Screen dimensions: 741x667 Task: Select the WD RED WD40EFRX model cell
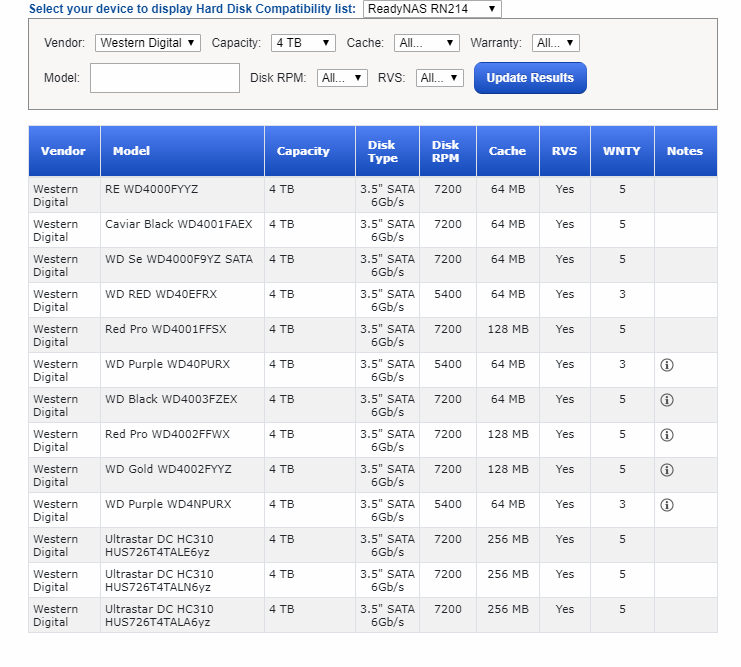pos(160,294)
